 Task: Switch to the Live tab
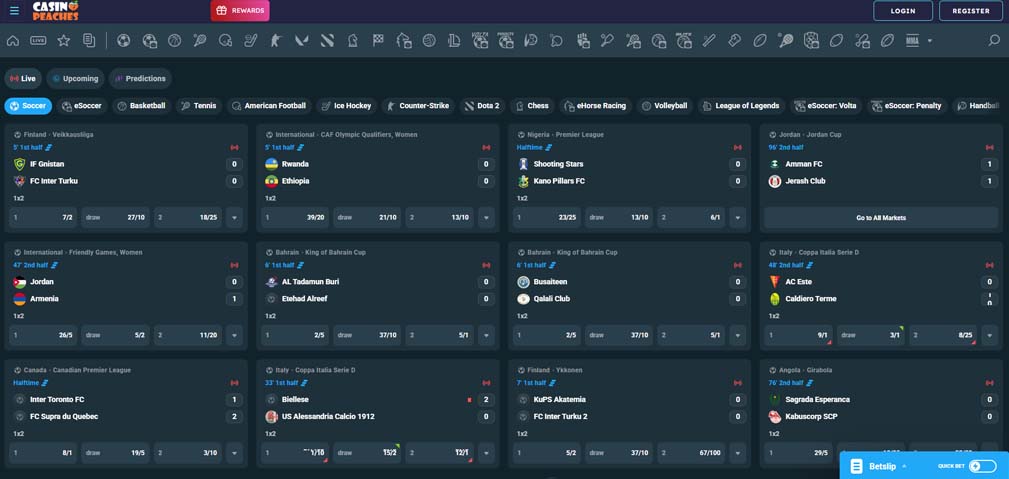23,79
